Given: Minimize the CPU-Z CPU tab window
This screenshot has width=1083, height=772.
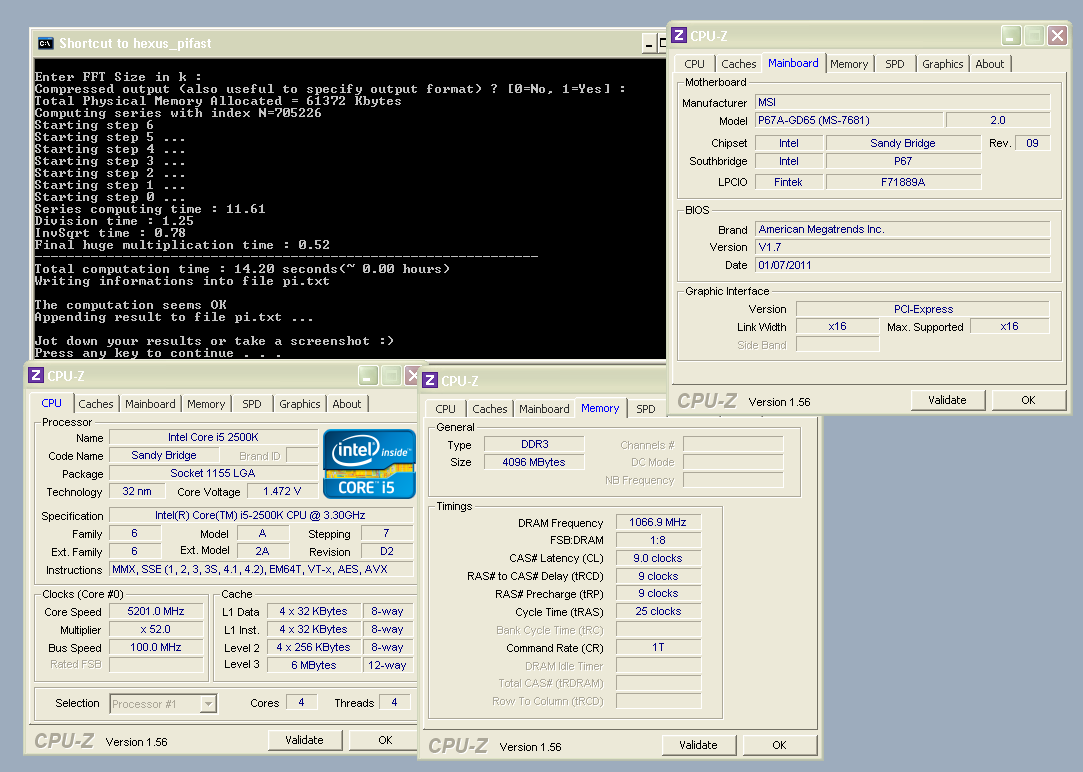Looking at the screenshot, I should [367, 376].
